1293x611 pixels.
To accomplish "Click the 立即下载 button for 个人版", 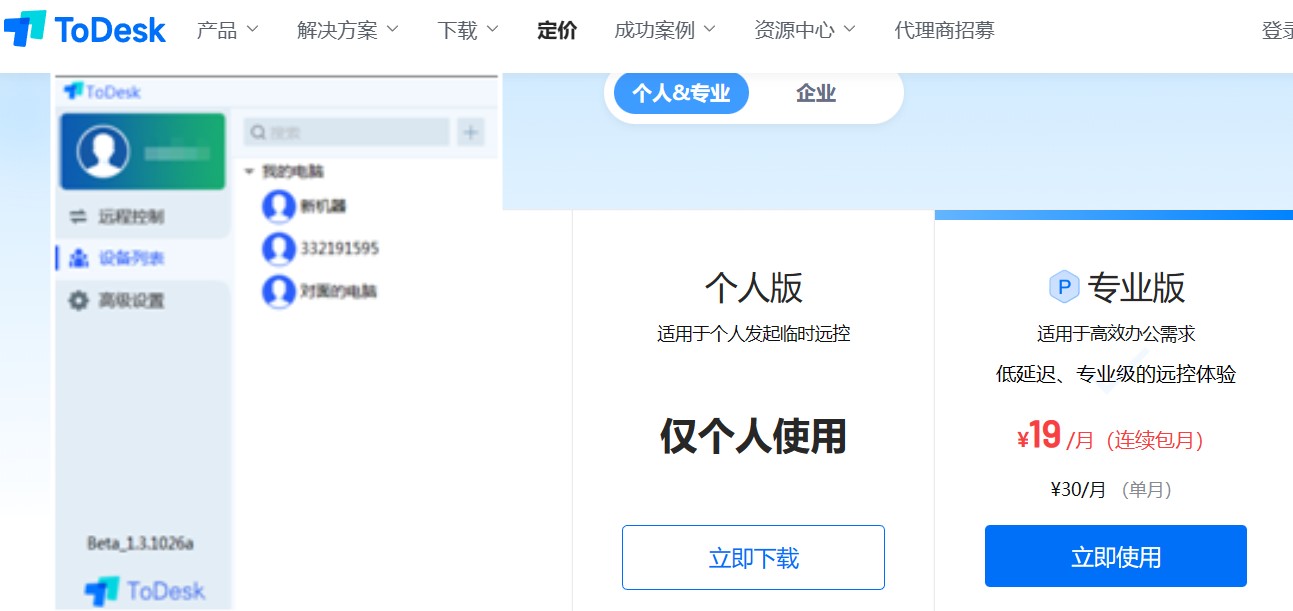I will (753, 558).
